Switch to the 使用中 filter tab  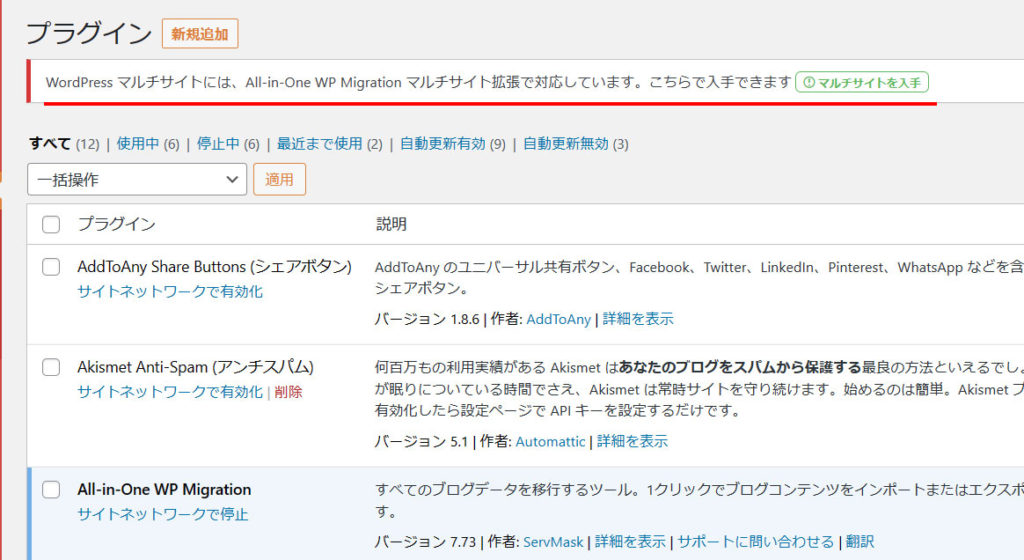tap(137, 144)
